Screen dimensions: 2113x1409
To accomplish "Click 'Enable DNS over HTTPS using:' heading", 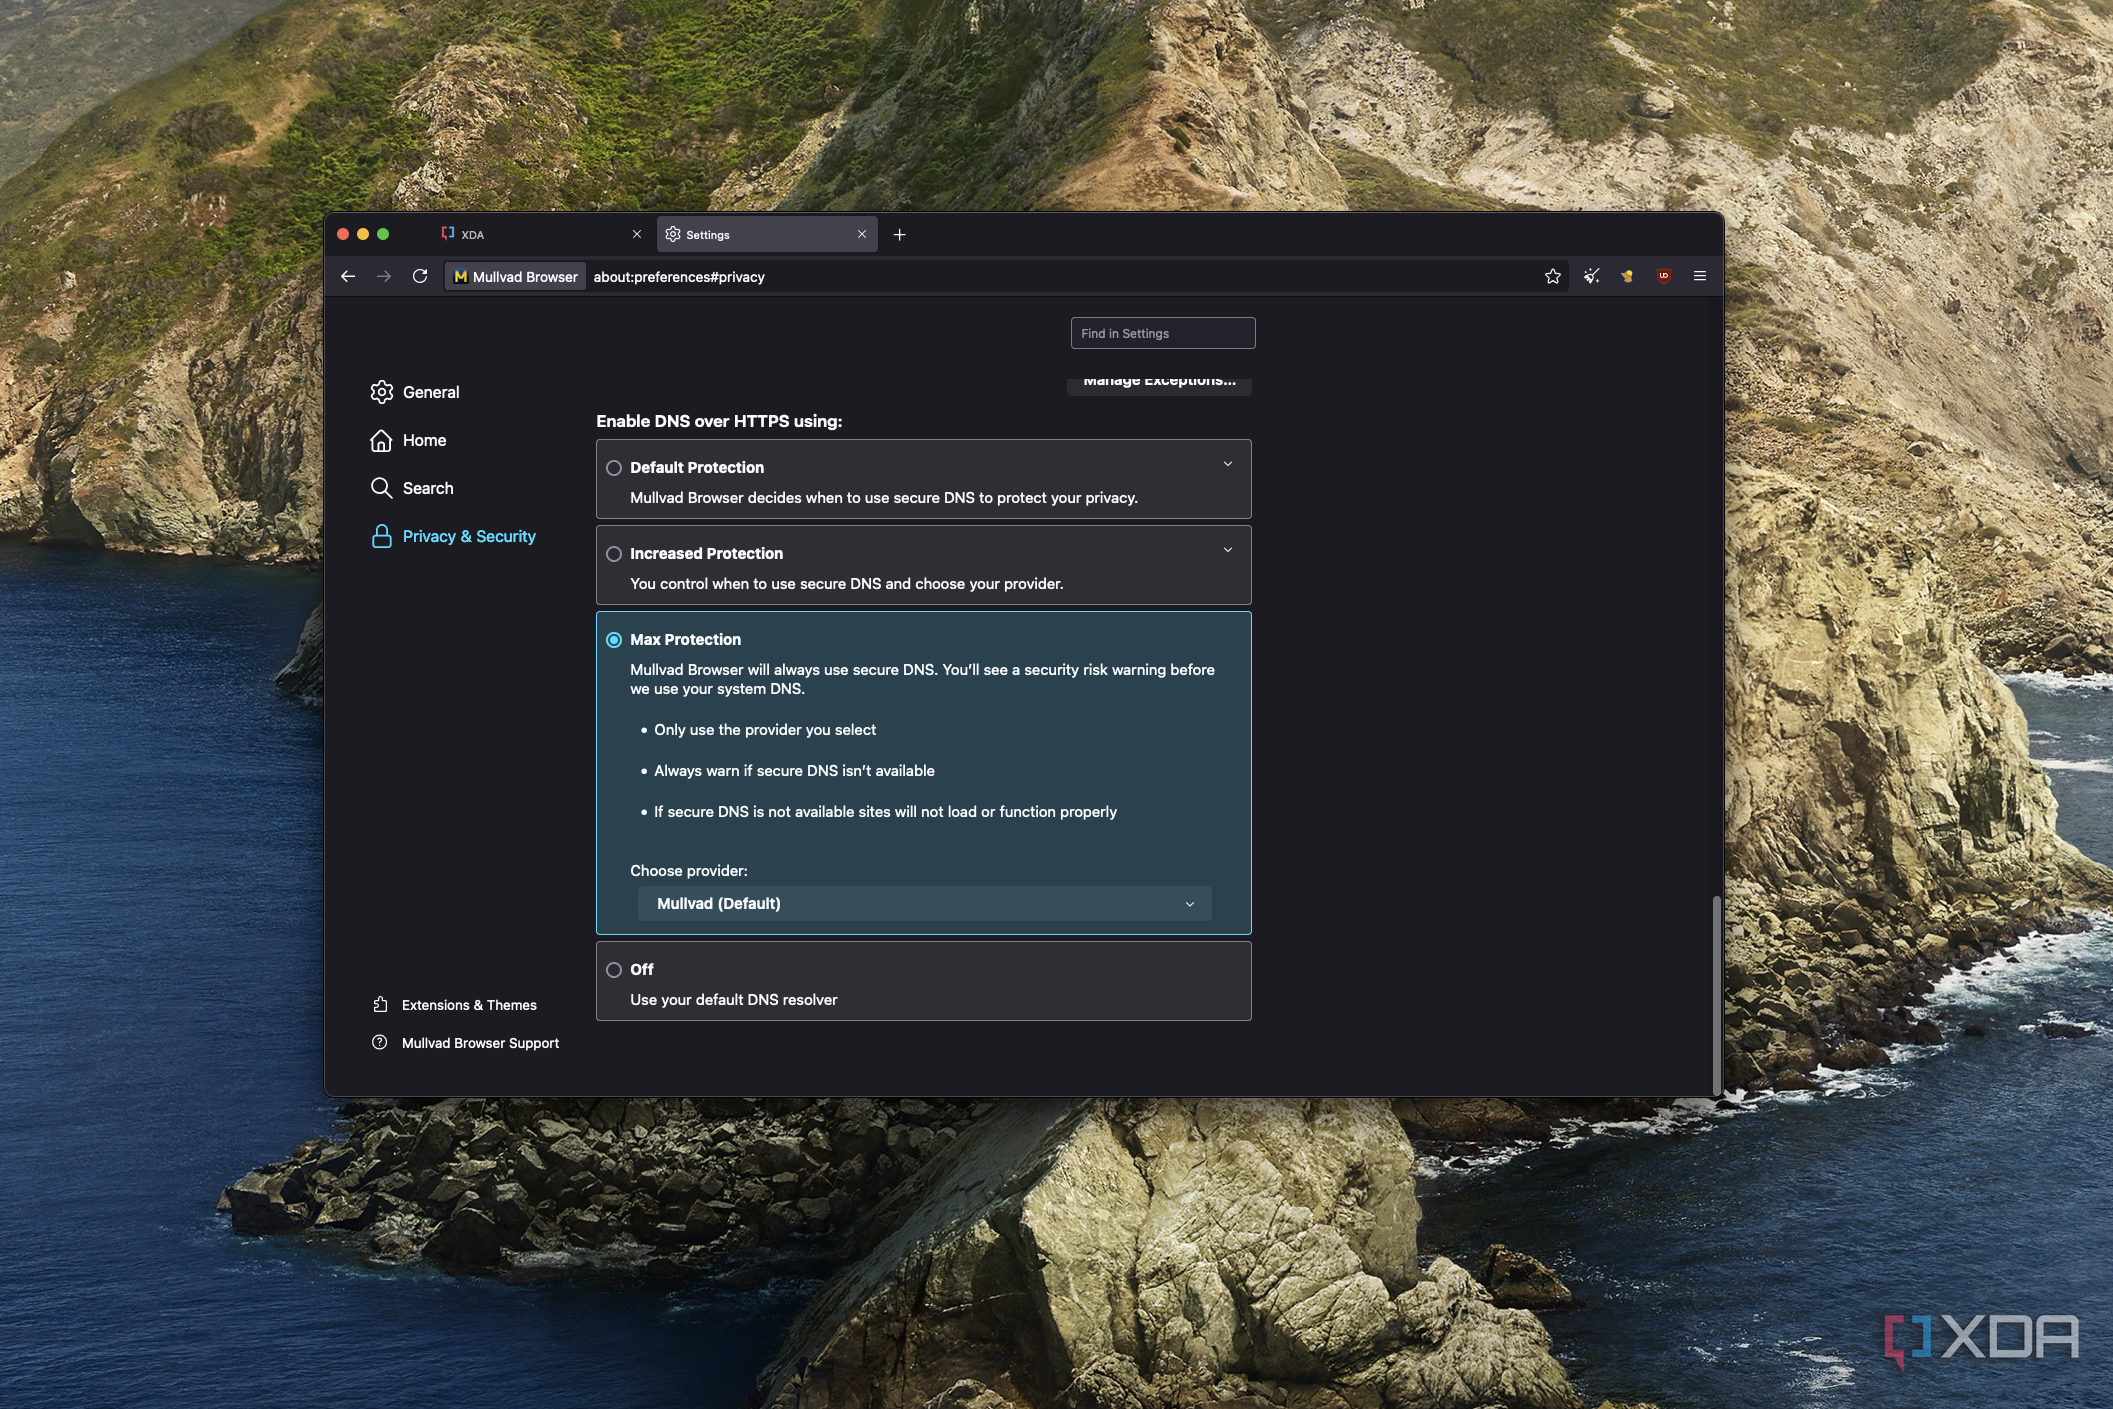I will coord(719,421).
